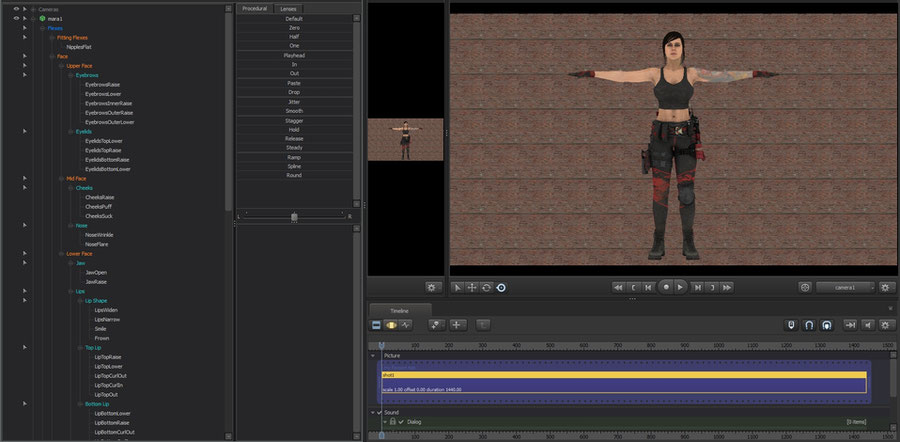Collapse the Eyebrows group in tree
The height and width of the screenshot is (442, 900).
tap(72, 75)
